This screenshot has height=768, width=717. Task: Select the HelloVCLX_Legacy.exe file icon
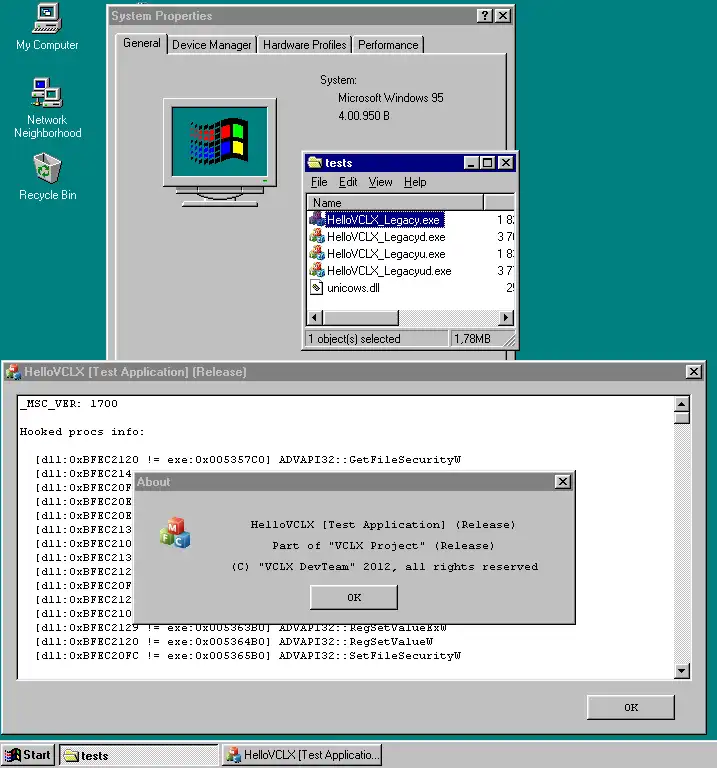[x=317, y=219]
